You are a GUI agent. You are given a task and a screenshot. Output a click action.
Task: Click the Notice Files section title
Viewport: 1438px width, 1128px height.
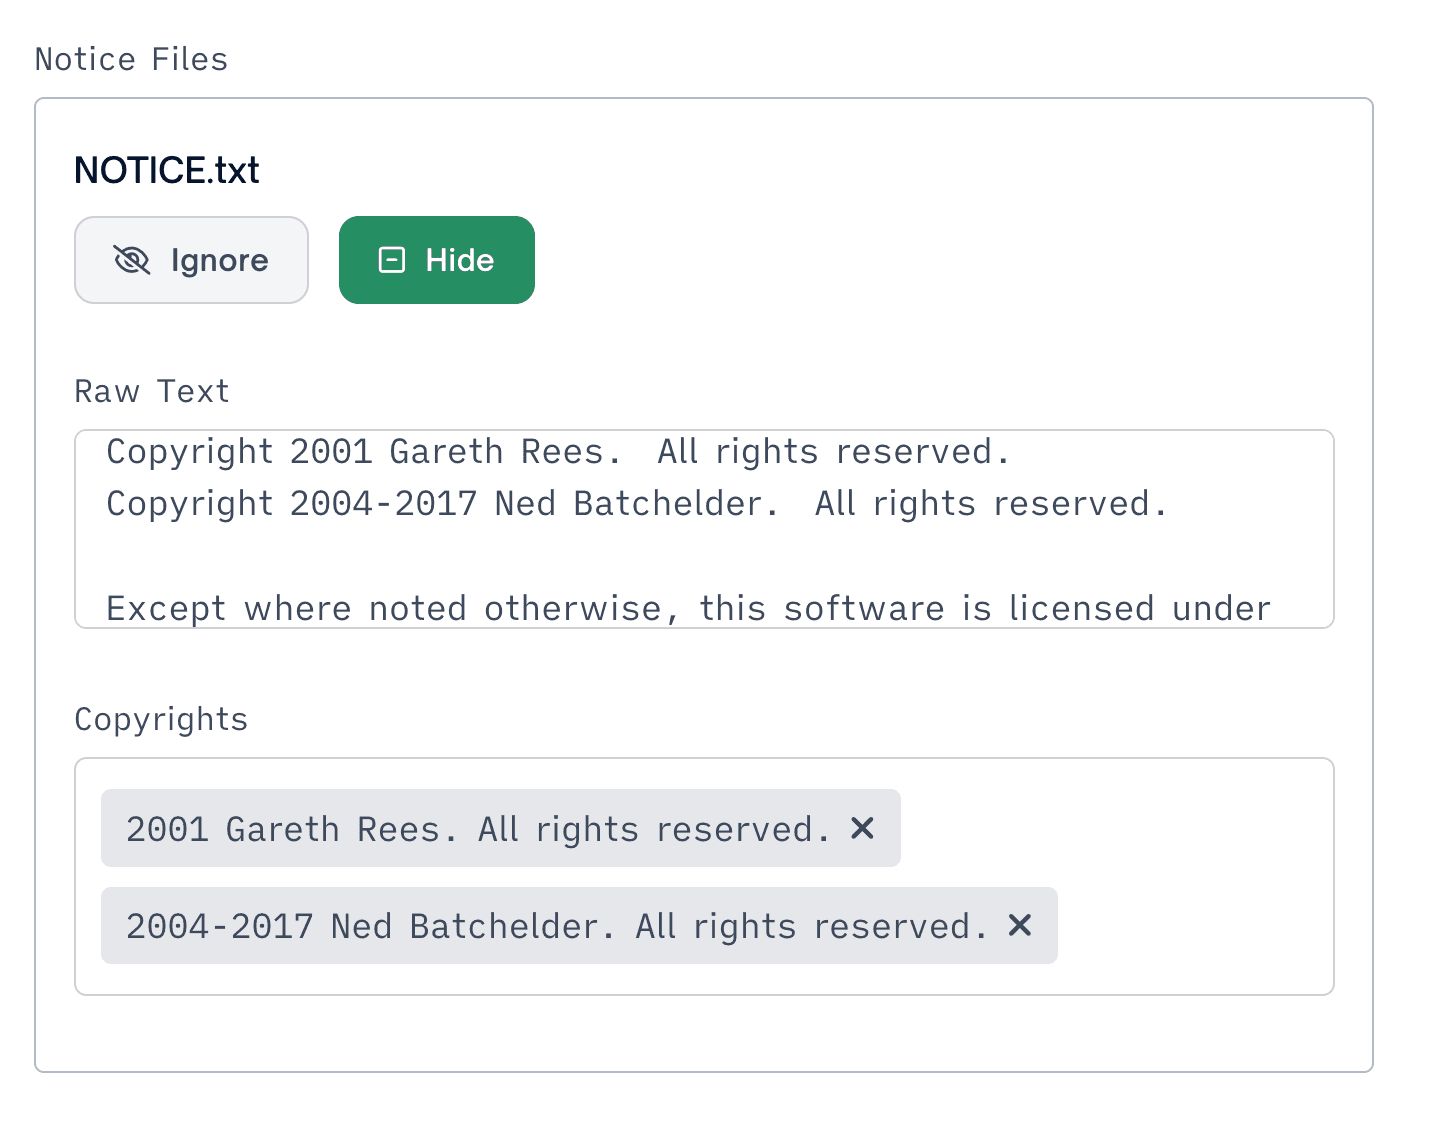click(131, 59)
